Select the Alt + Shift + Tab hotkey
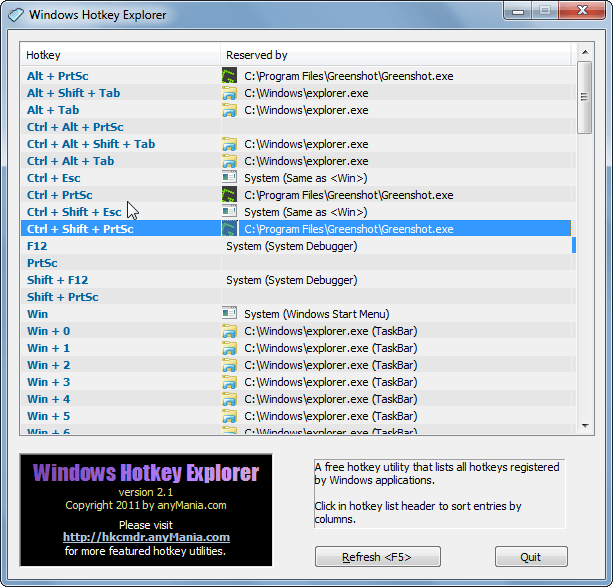The width and height of the screenshot is (613, 587). tap(73, 93)
